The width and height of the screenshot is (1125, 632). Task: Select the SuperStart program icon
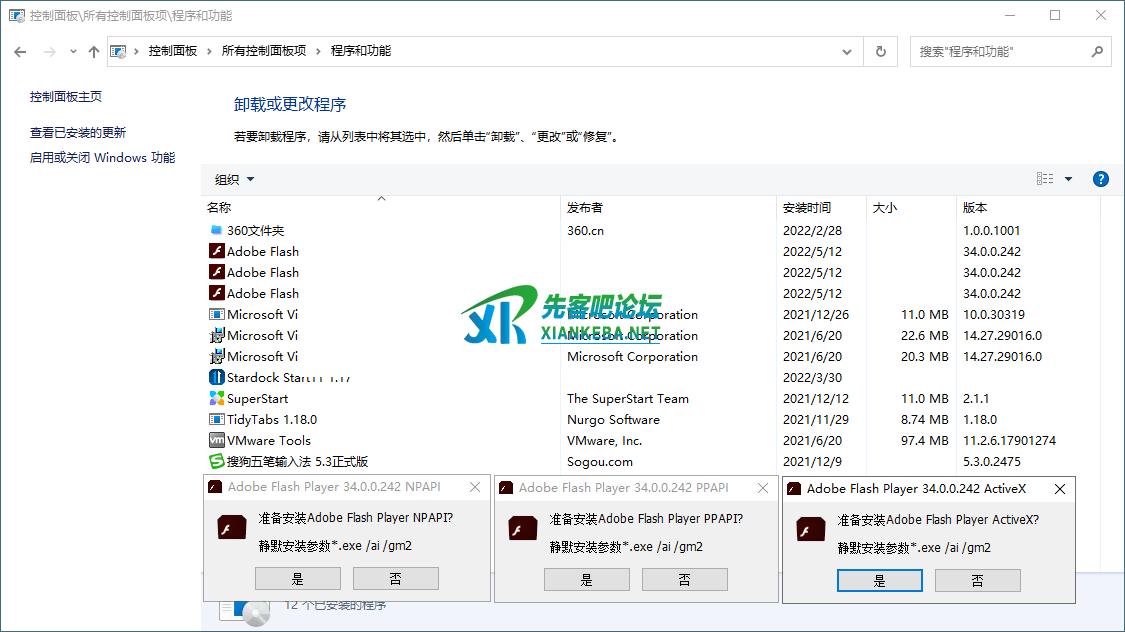click(216, 399)
